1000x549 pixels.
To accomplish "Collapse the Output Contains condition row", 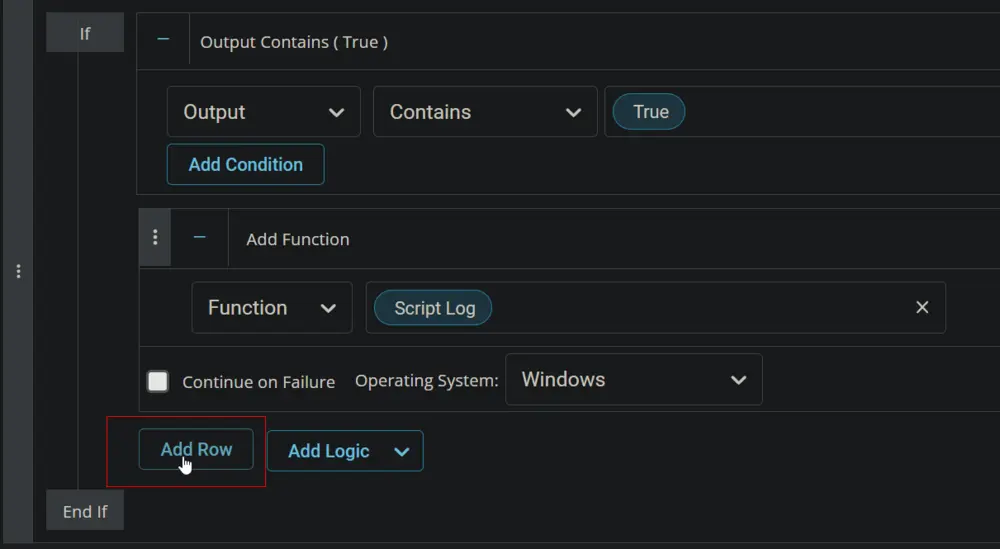I will coord(163,40).
